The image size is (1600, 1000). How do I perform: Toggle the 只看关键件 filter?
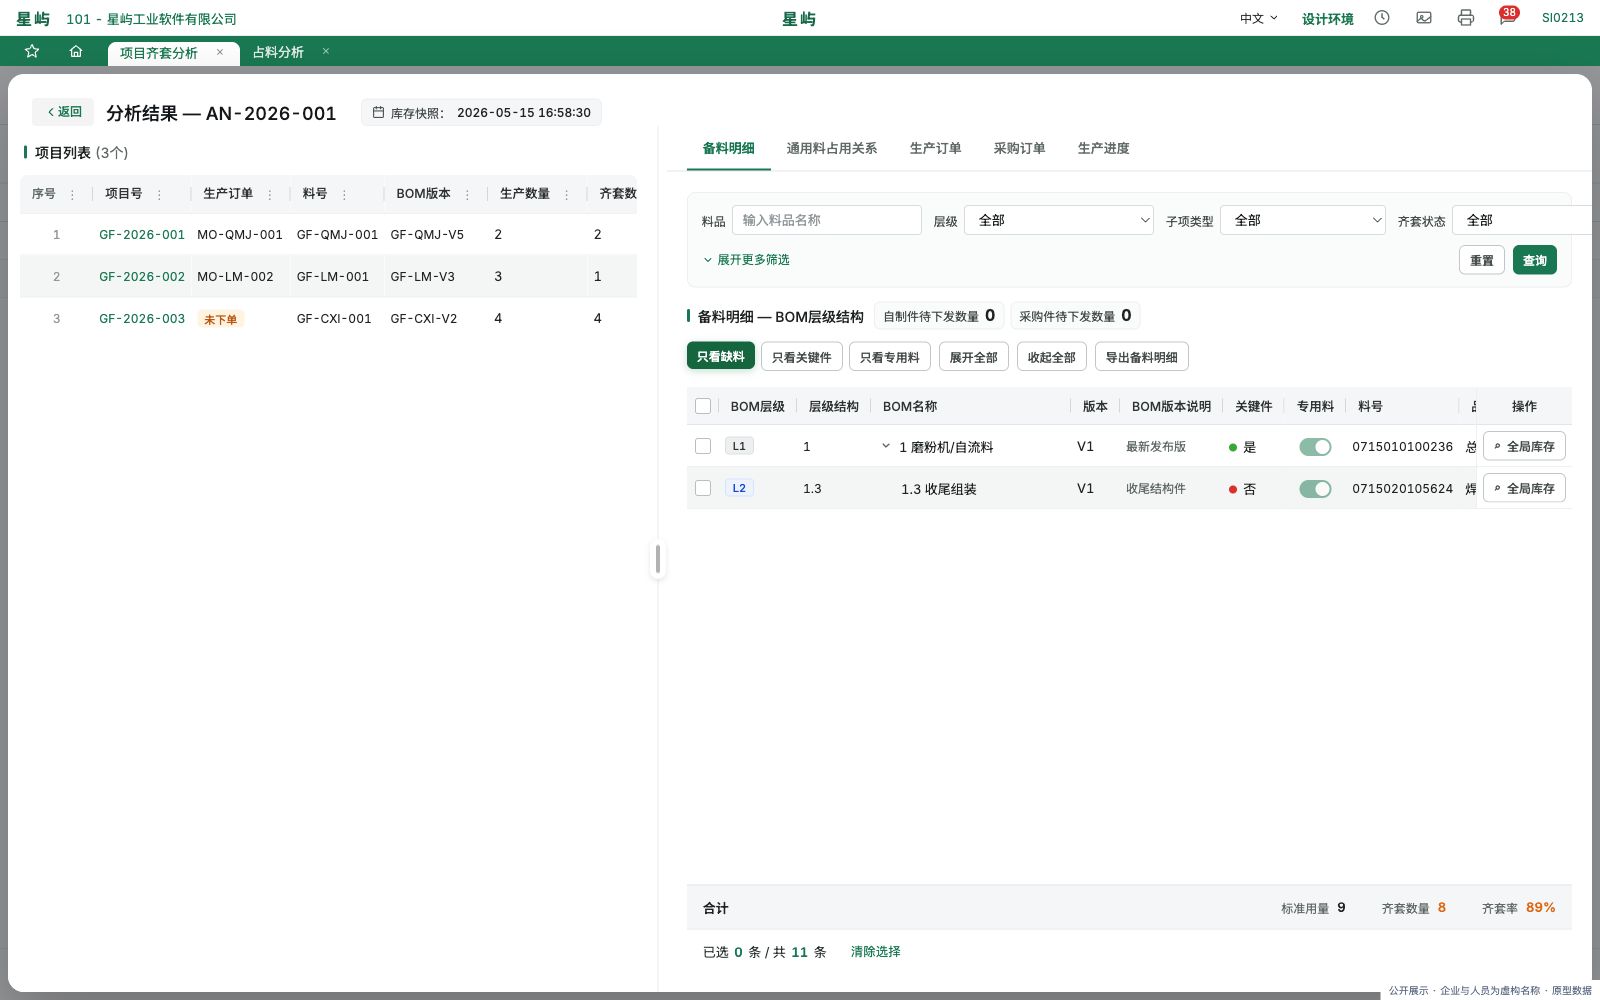tap(801, 357)
